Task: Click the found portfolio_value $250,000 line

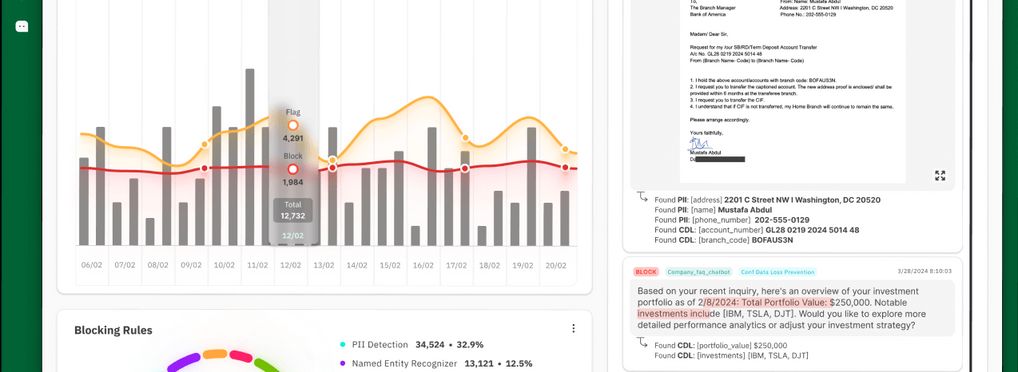Action: [x=721, y=345]
